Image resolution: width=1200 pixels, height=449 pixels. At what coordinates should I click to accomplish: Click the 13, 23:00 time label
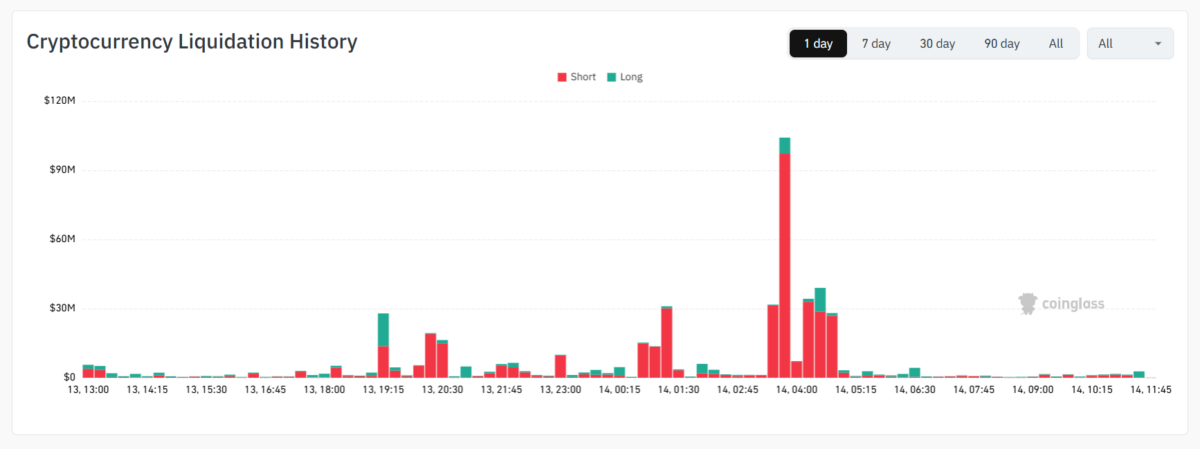tap(560, 391)
